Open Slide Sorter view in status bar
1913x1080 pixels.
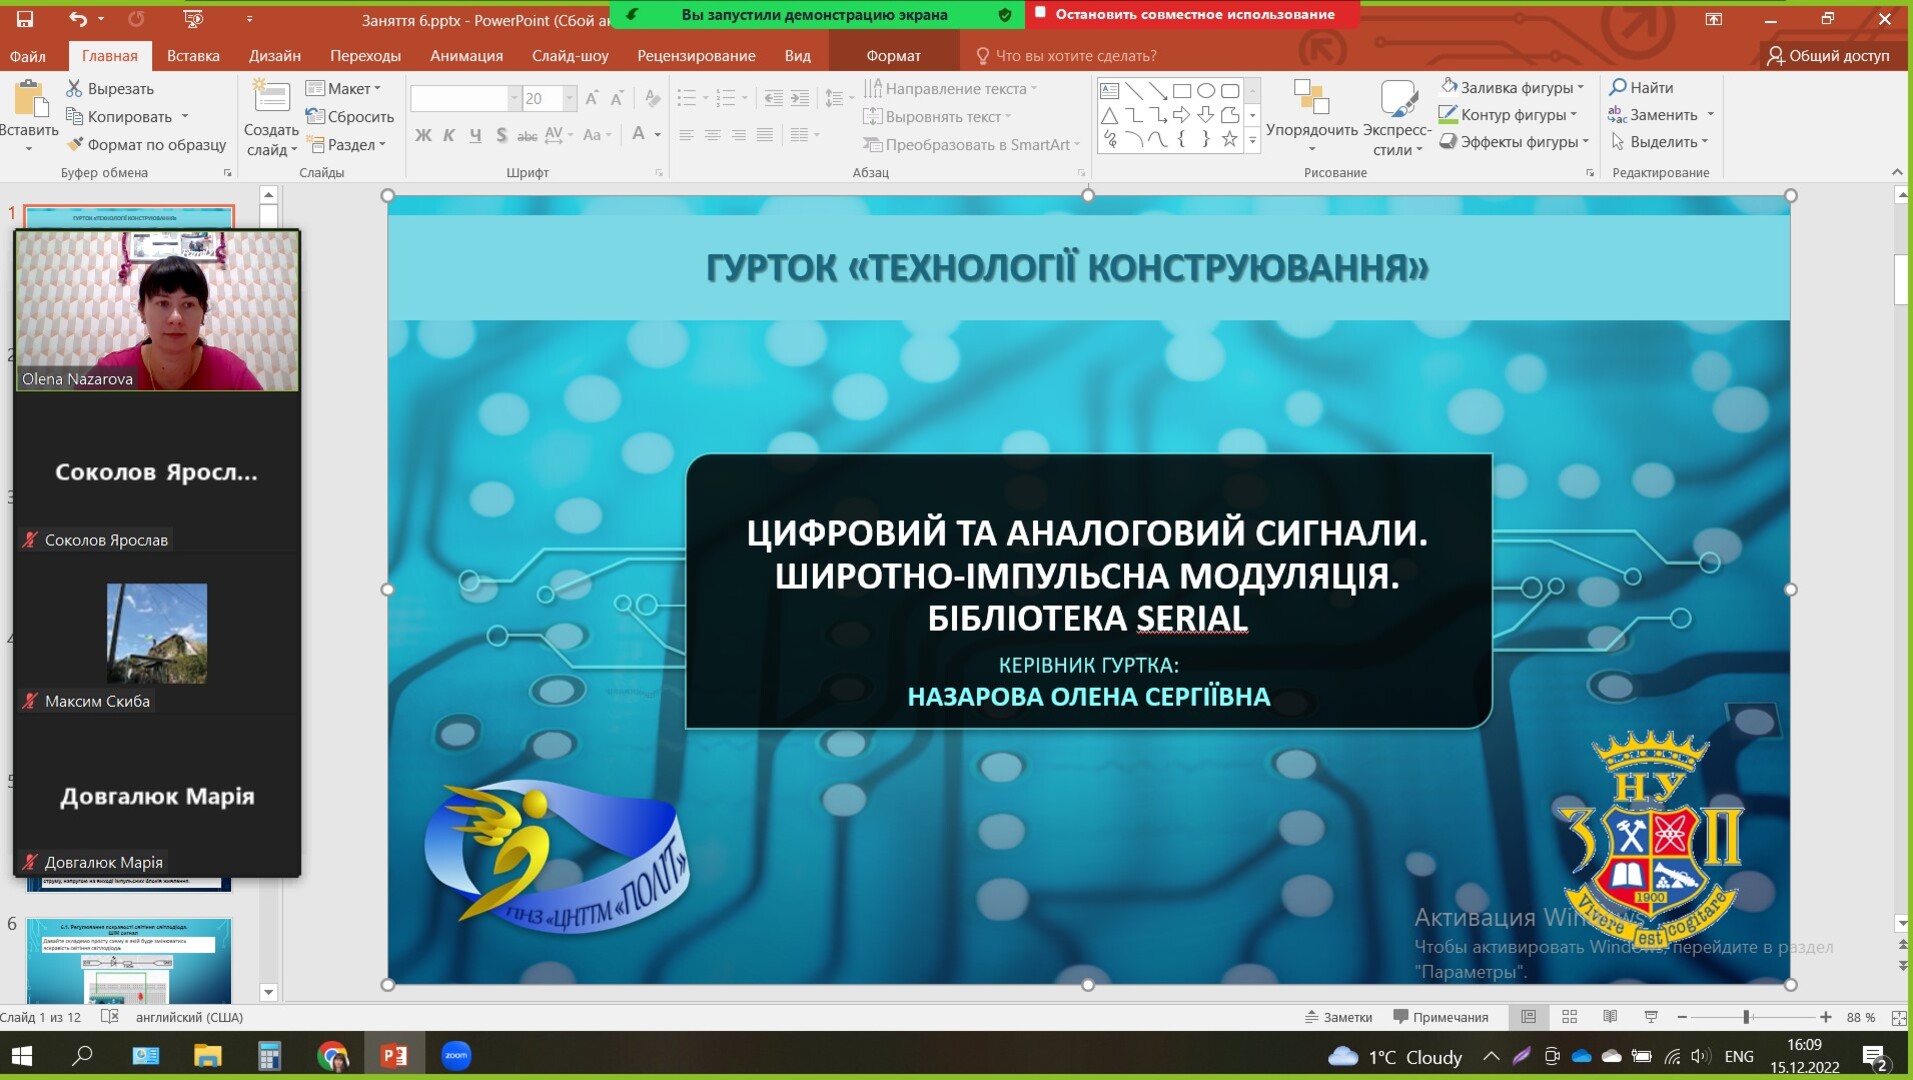pyautogui.click(x=1569, y=1017)
